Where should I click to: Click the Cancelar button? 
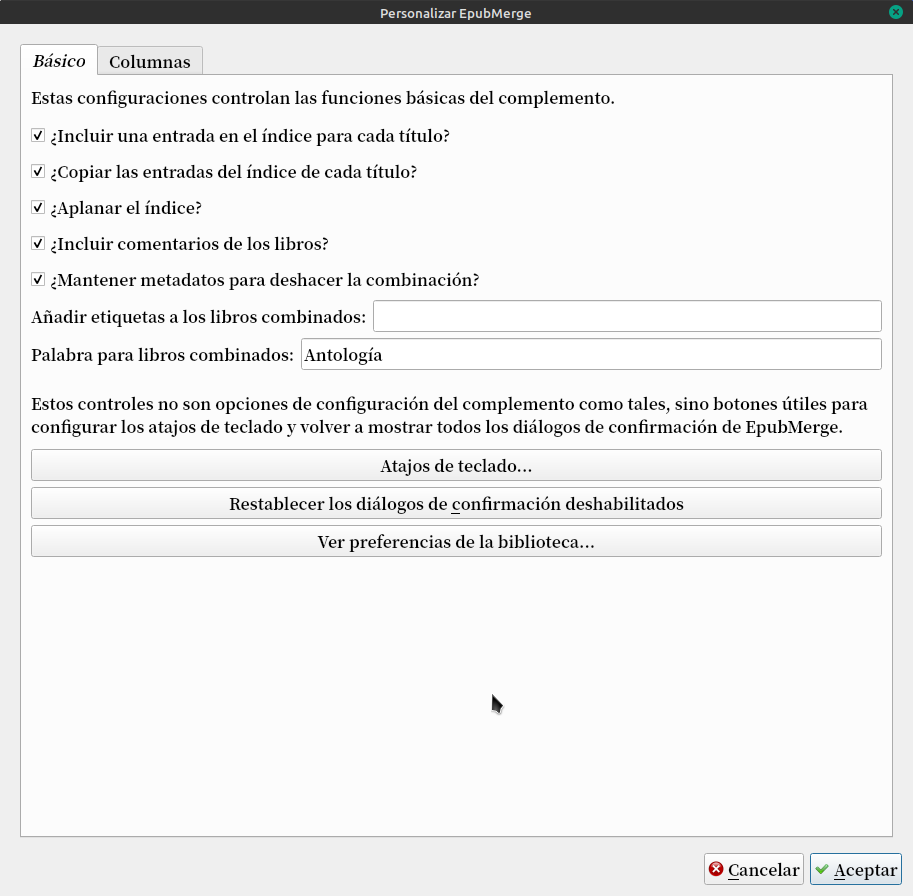(753, 869)
